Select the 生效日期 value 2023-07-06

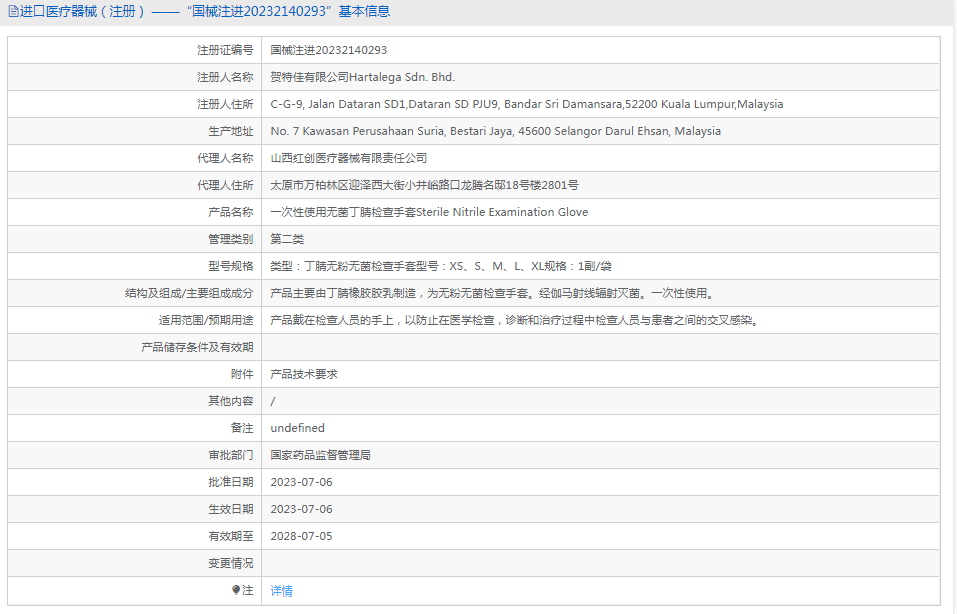pyautogui.click(x=302, y=509)
